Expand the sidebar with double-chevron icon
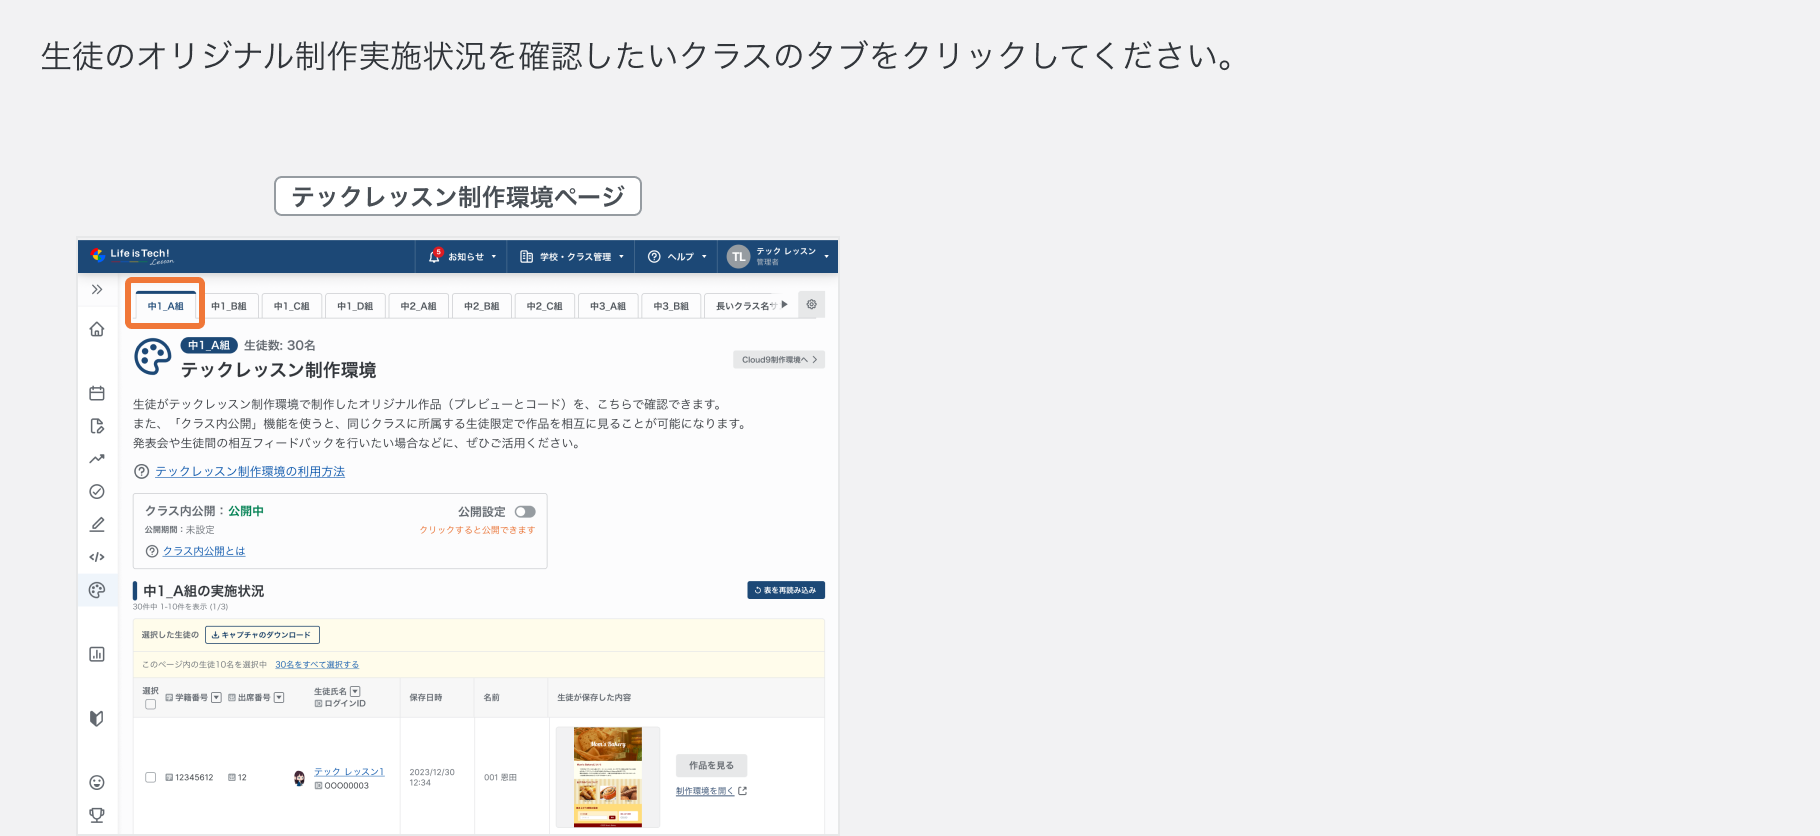The height and width of the screenshot is (836, 1820). click(97, 290)
